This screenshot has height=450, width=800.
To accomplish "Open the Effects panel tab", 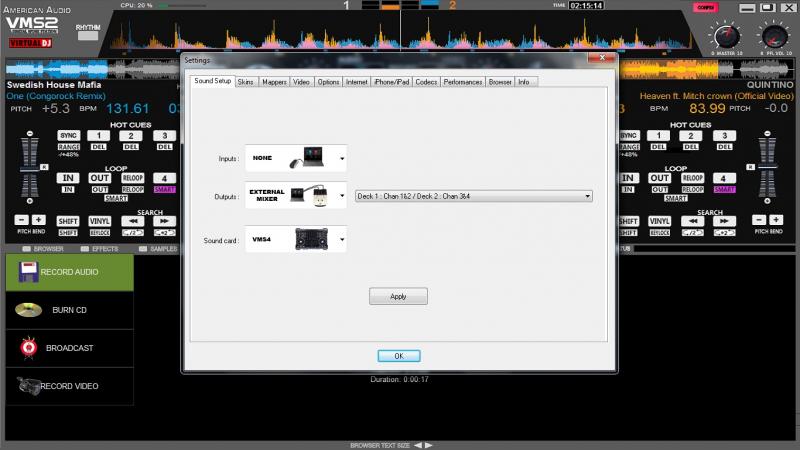I will pyautogui.click(x=99, y=249).
